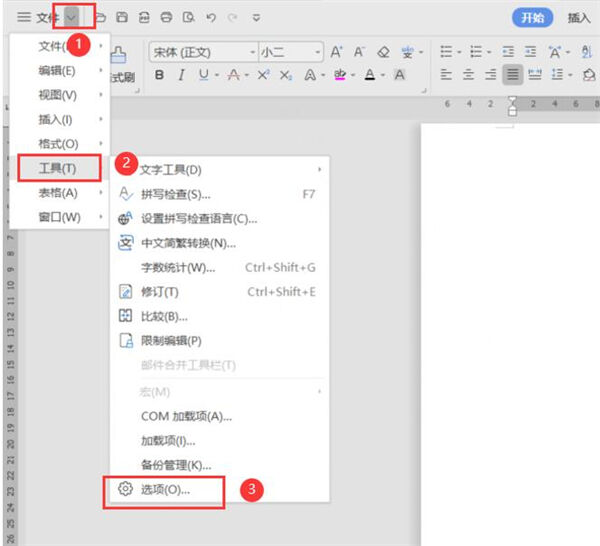Click the Bold formatting icon
The height and width of the screenshot is (546, 600).
tap(159, 75)
